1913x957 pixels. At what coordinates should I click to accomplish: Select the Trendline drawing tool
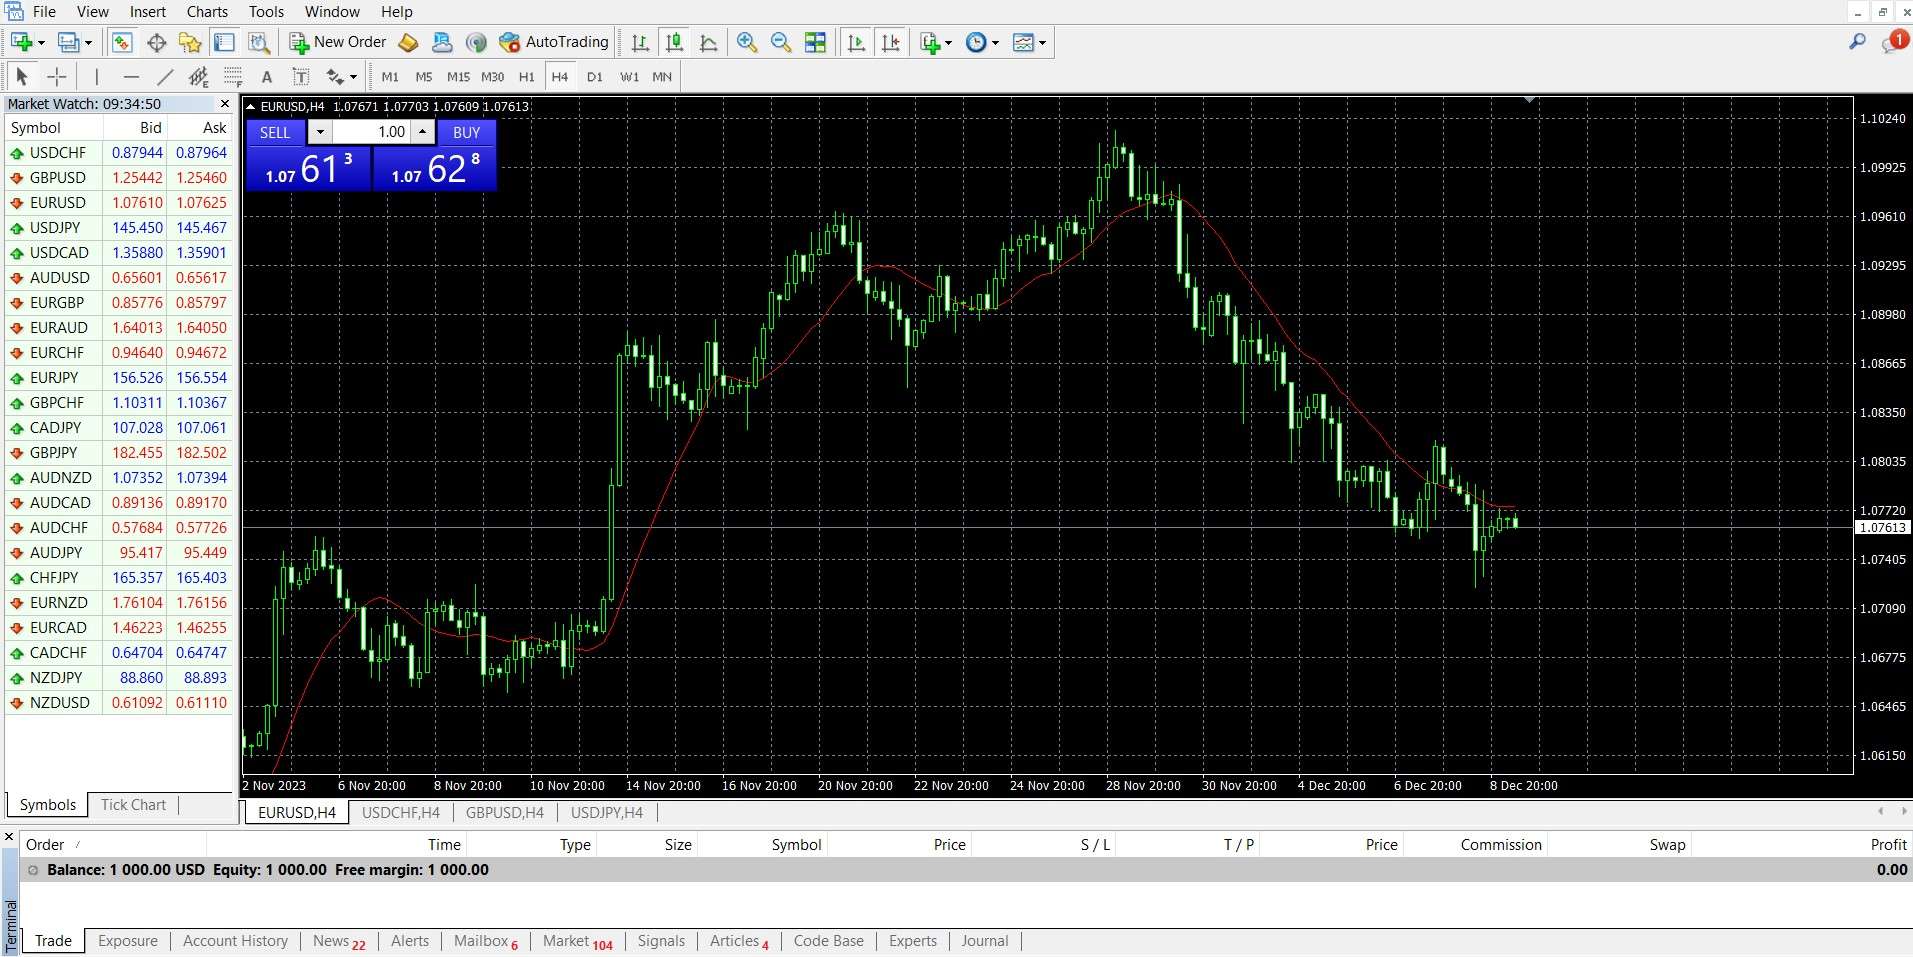(x=165, y=77)
